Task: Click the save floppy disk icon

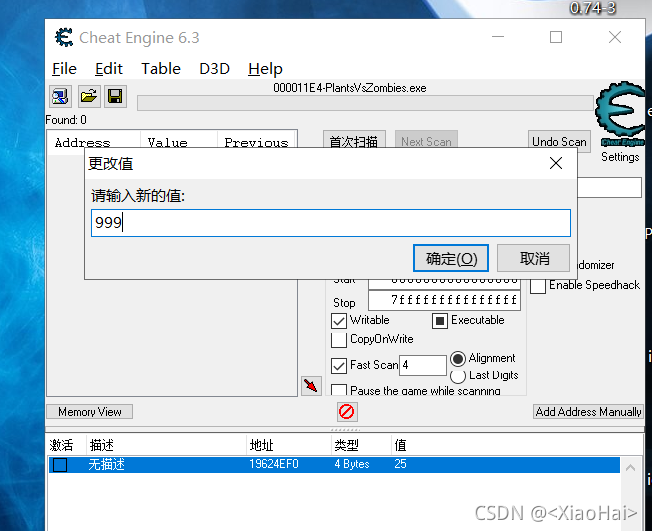Action: click(115, 96)
